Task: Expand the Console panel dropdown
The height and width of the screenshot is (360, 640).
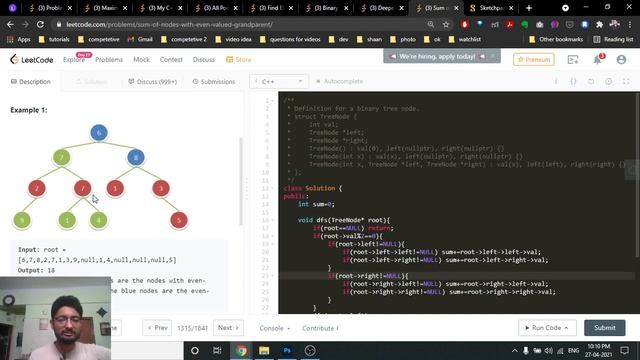Action: (x=275, y=328)
